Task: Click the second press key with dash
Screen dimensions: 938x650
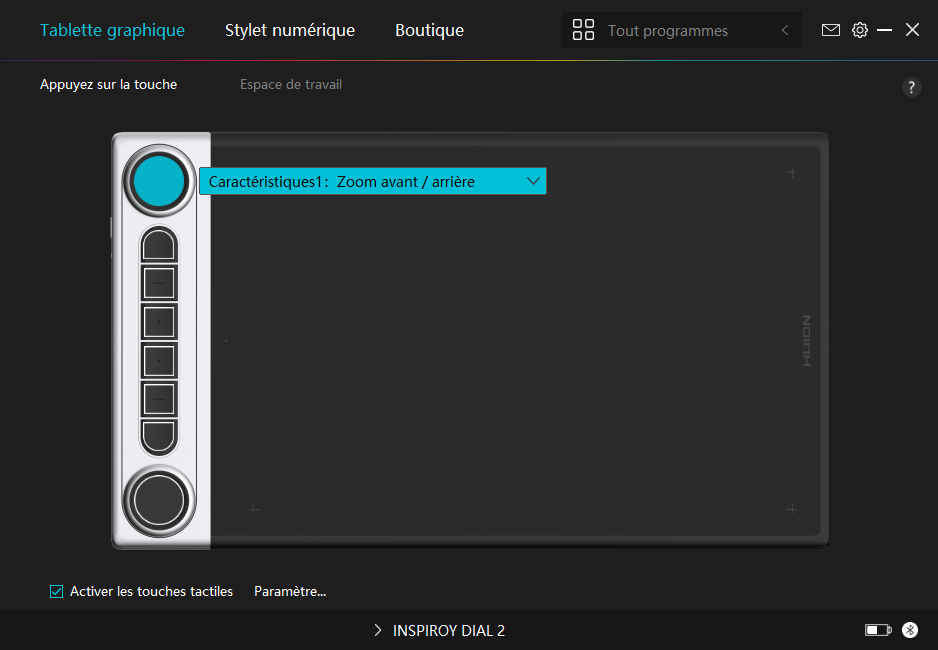Action: (159, 283)
